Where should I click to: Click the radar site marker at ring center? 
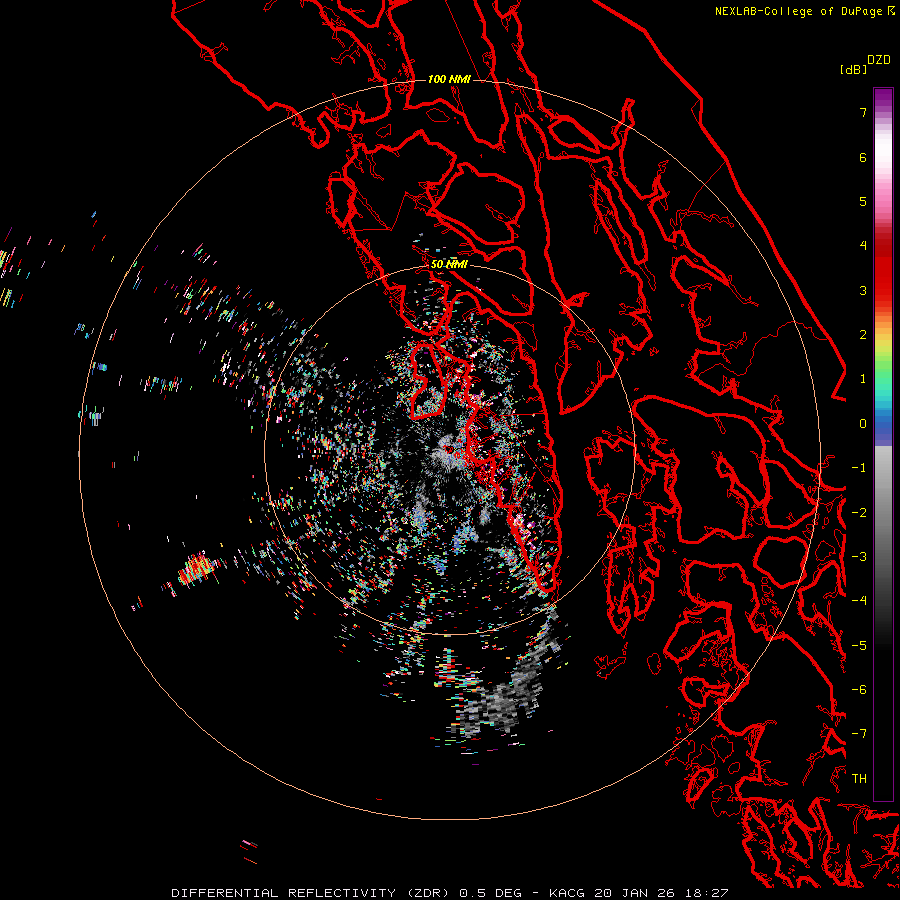(x=449, y=449)
